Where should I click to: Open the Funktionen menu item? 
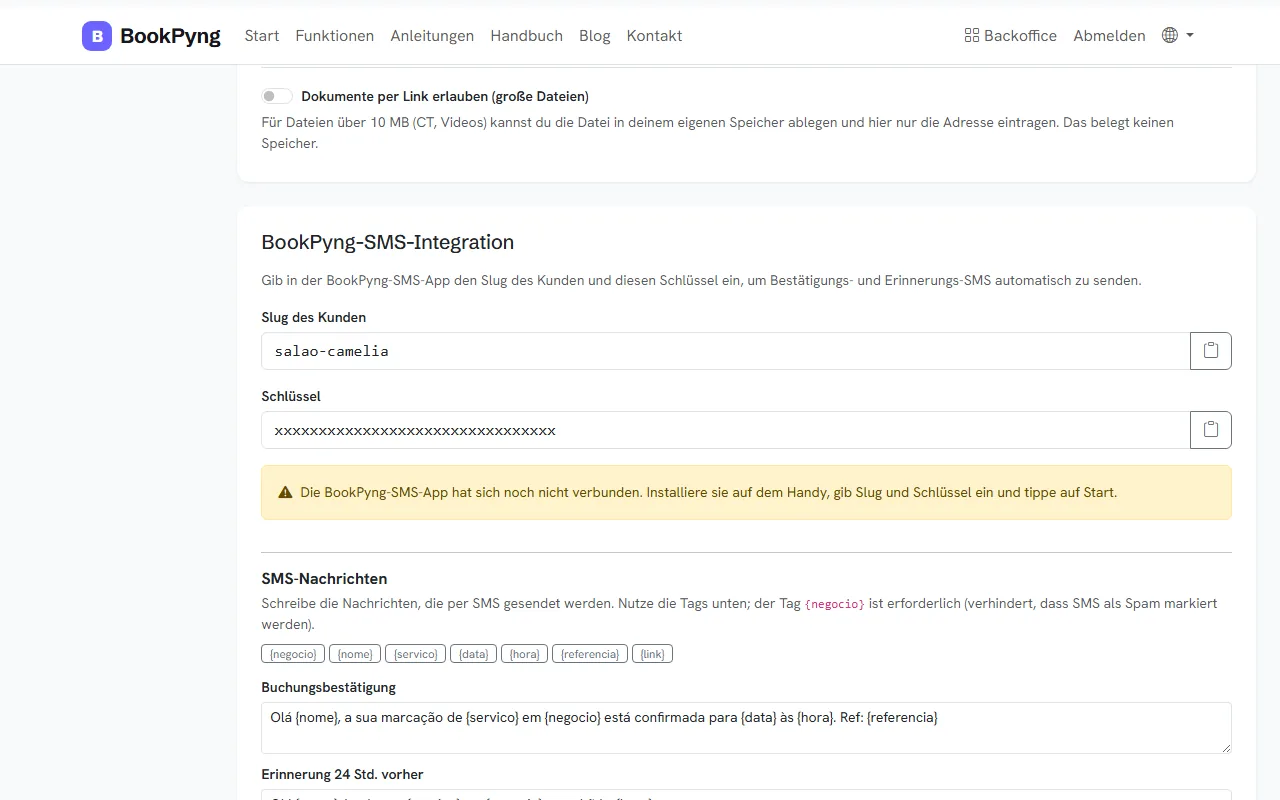pyautogui.click(x=335, y=36)
